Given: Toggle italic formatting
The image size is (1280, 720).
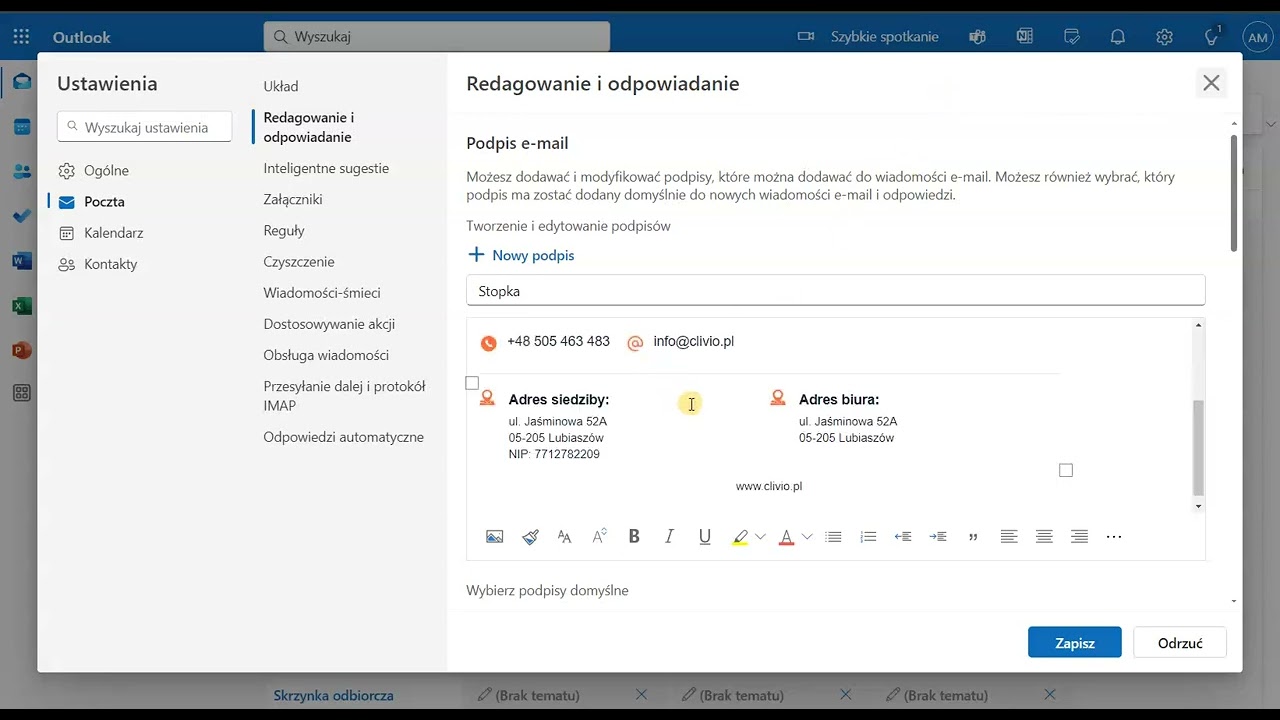Looking at the screenshot, I should pos(669,537).
